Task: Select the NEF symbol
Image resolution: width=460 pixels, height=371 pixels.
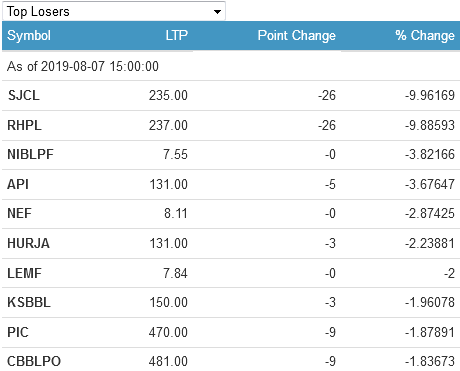Action: click(x=19, y=213)
